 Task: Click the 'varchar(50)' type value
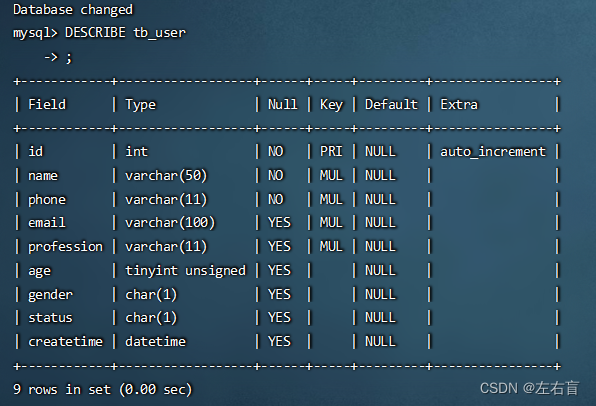click(x=166, y=176)
